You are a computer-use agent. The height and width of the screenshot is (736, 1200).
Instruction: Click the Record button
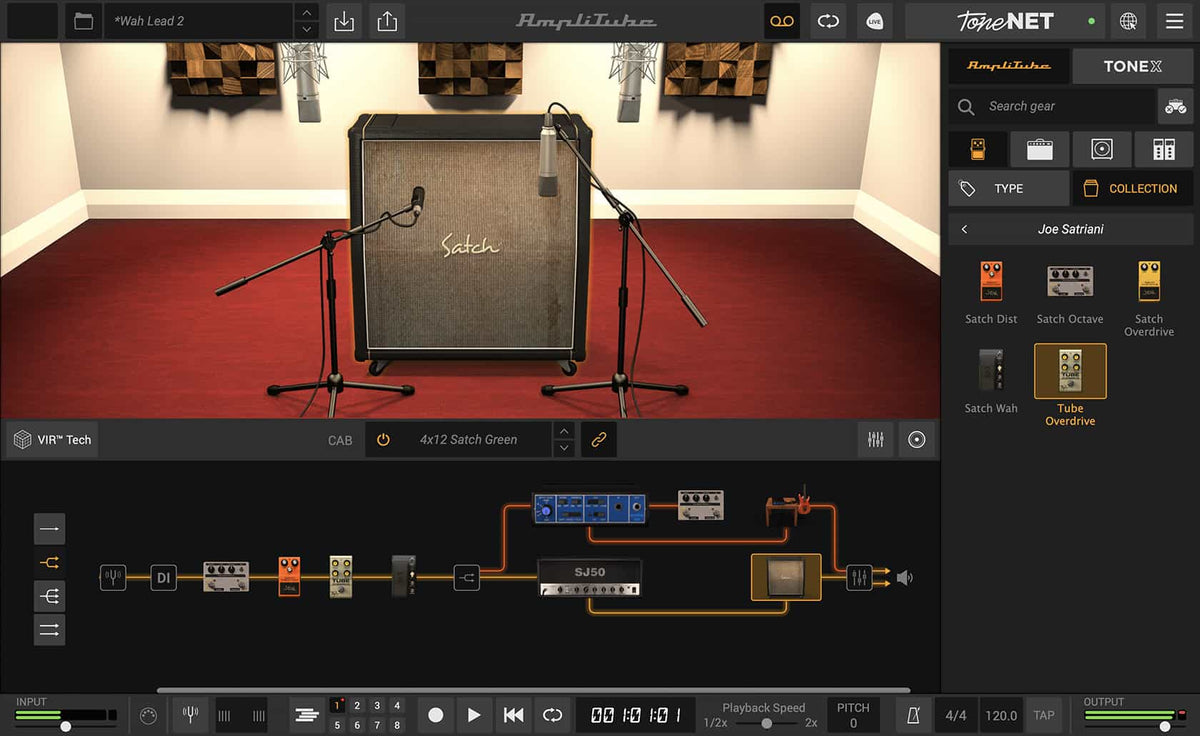(x=435, y=715)
